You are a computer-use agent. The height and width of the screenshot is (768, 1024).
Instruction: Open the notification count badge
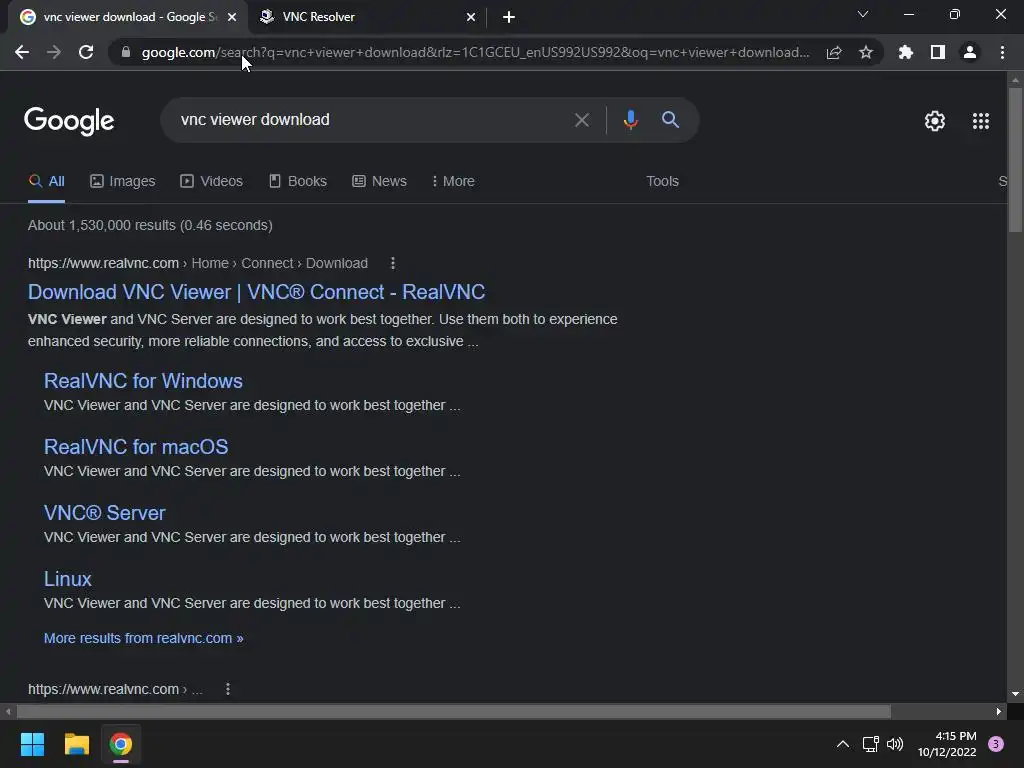pyautogui.click(x=996, y=744)
